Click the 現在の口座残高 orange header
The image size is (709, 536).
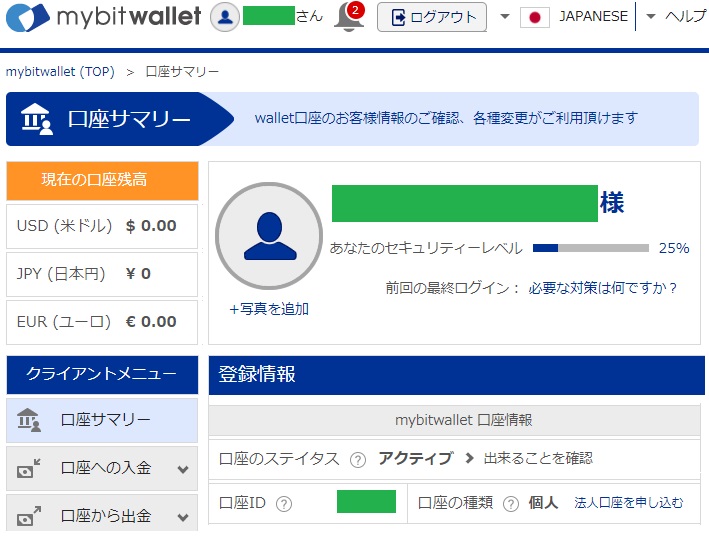click(x=102, y=180)
